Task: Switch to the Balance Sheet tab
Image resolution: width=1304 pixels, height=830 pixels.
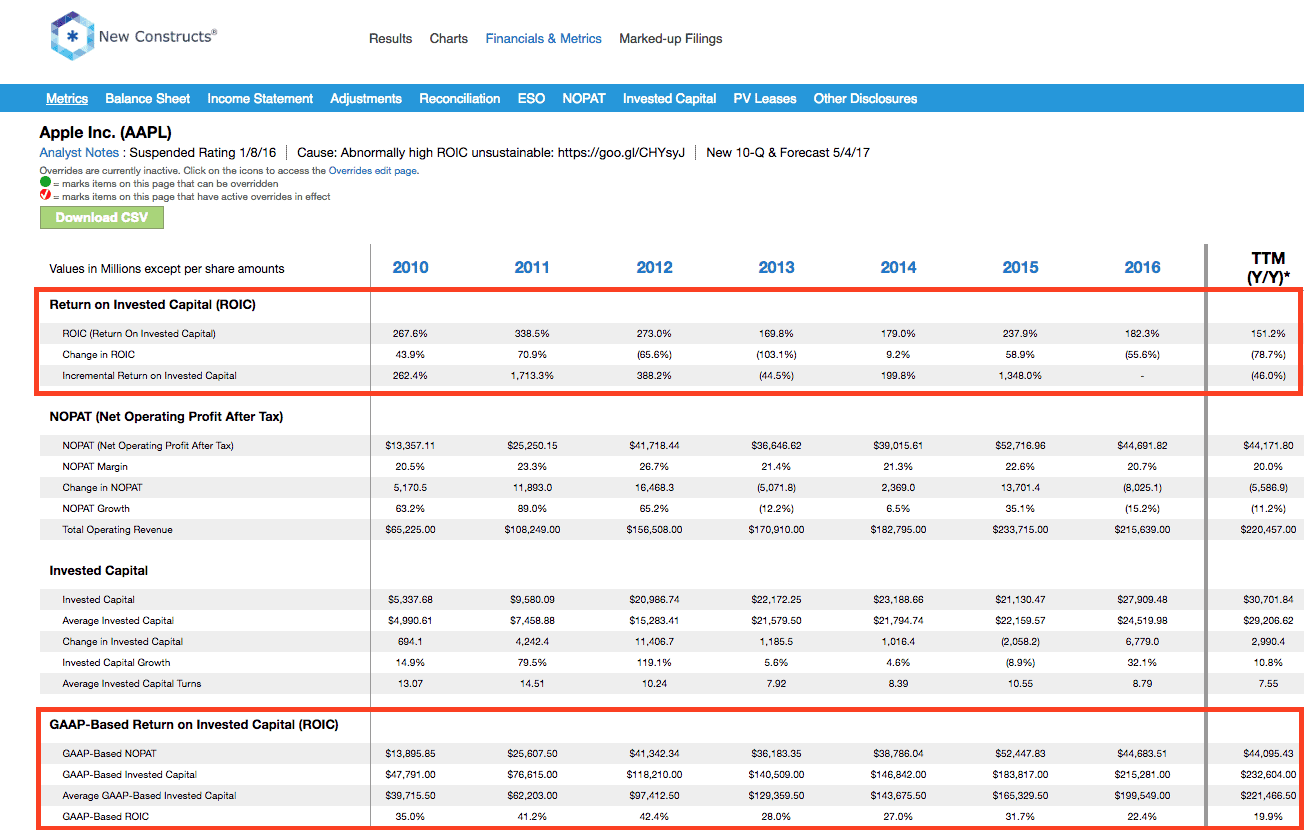Action: [x=147, y=98]
